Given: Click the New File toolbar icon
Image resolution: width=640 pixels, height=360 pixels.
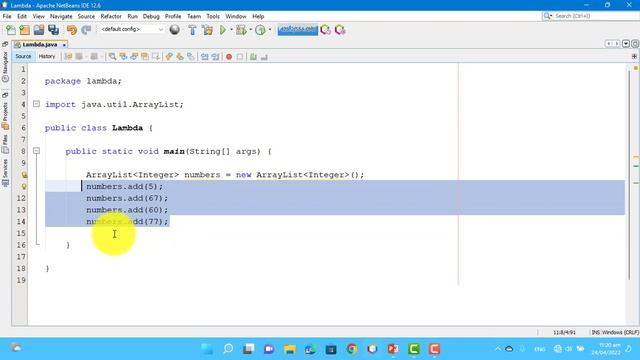Looking at the screenshot, I should (11, 30).
